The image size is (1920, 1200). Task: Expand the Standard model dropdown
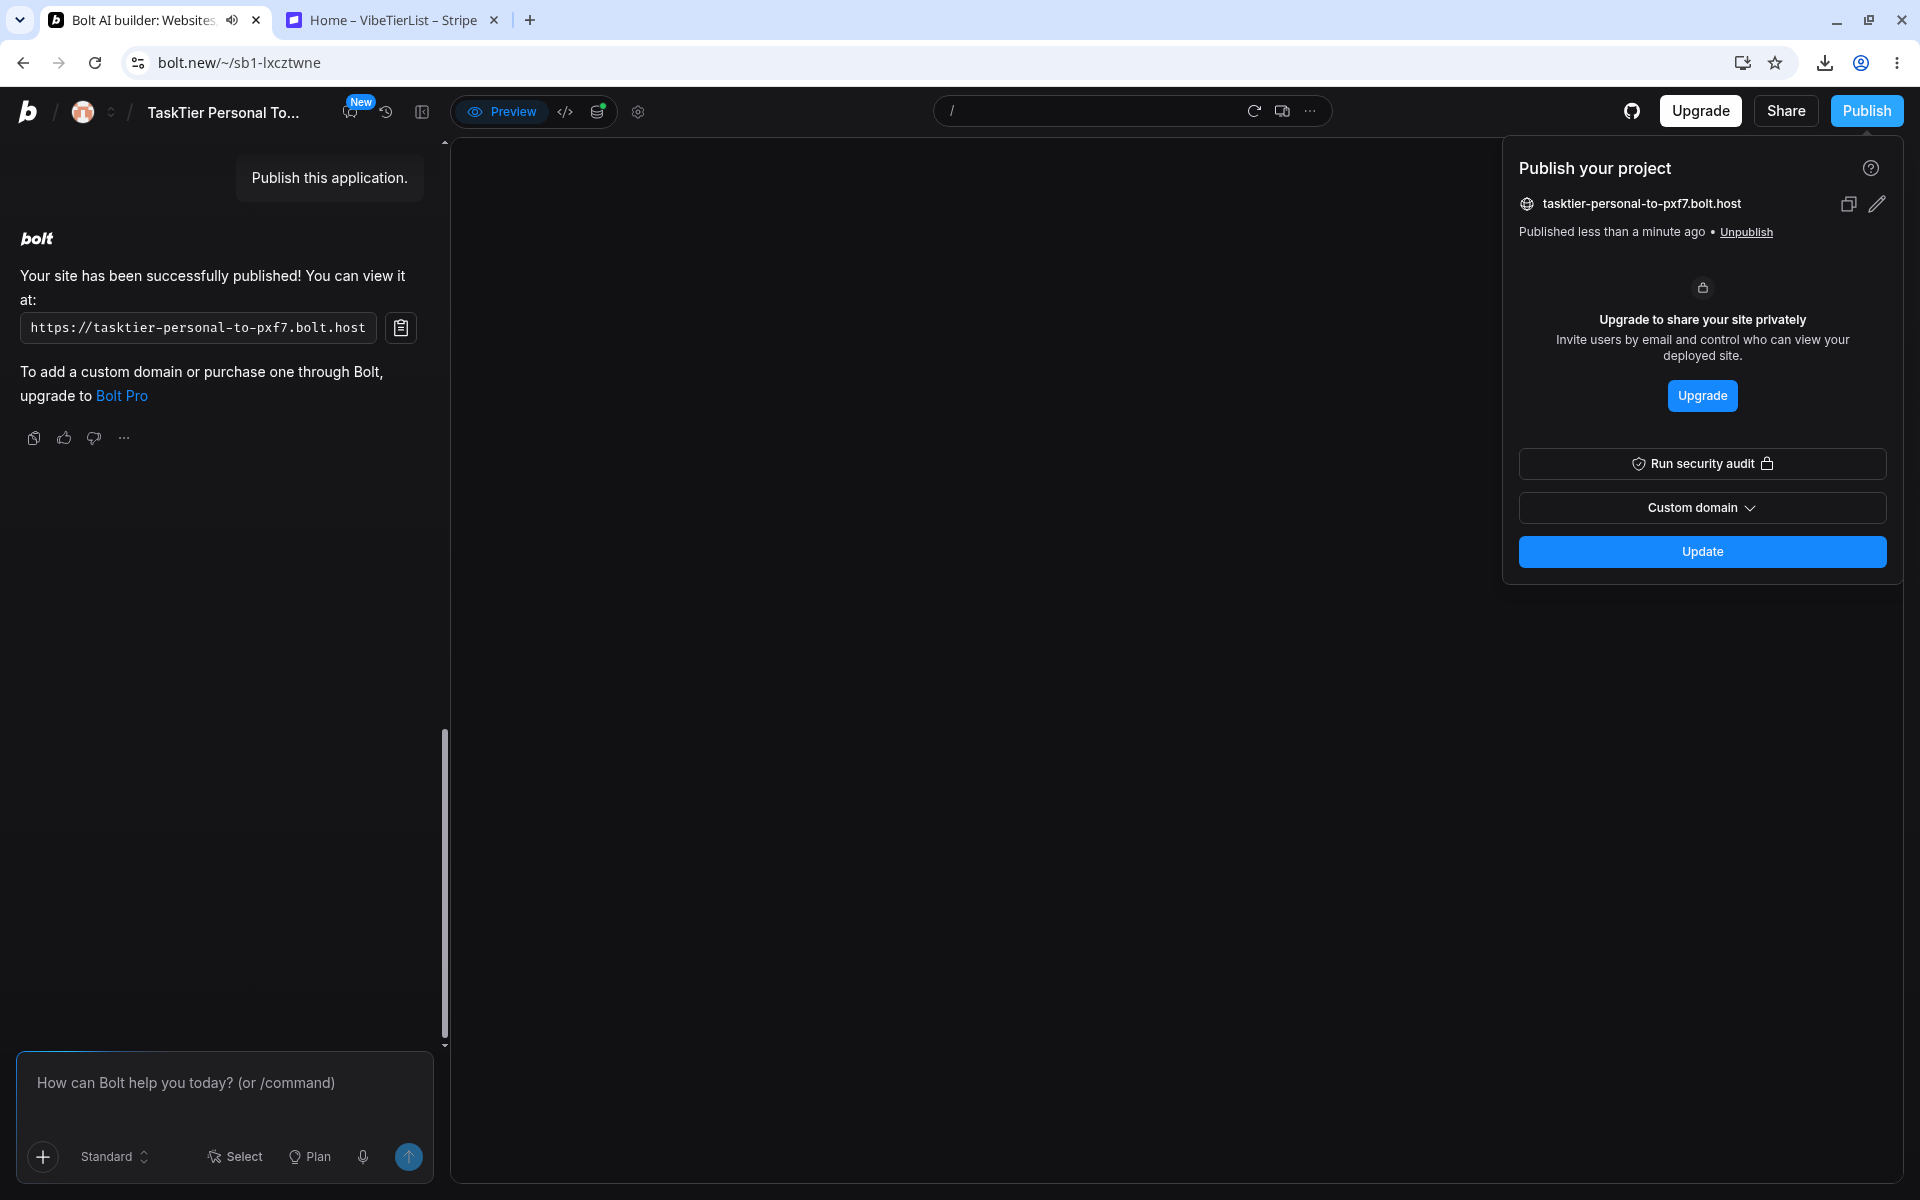(x=114, y=1157)
